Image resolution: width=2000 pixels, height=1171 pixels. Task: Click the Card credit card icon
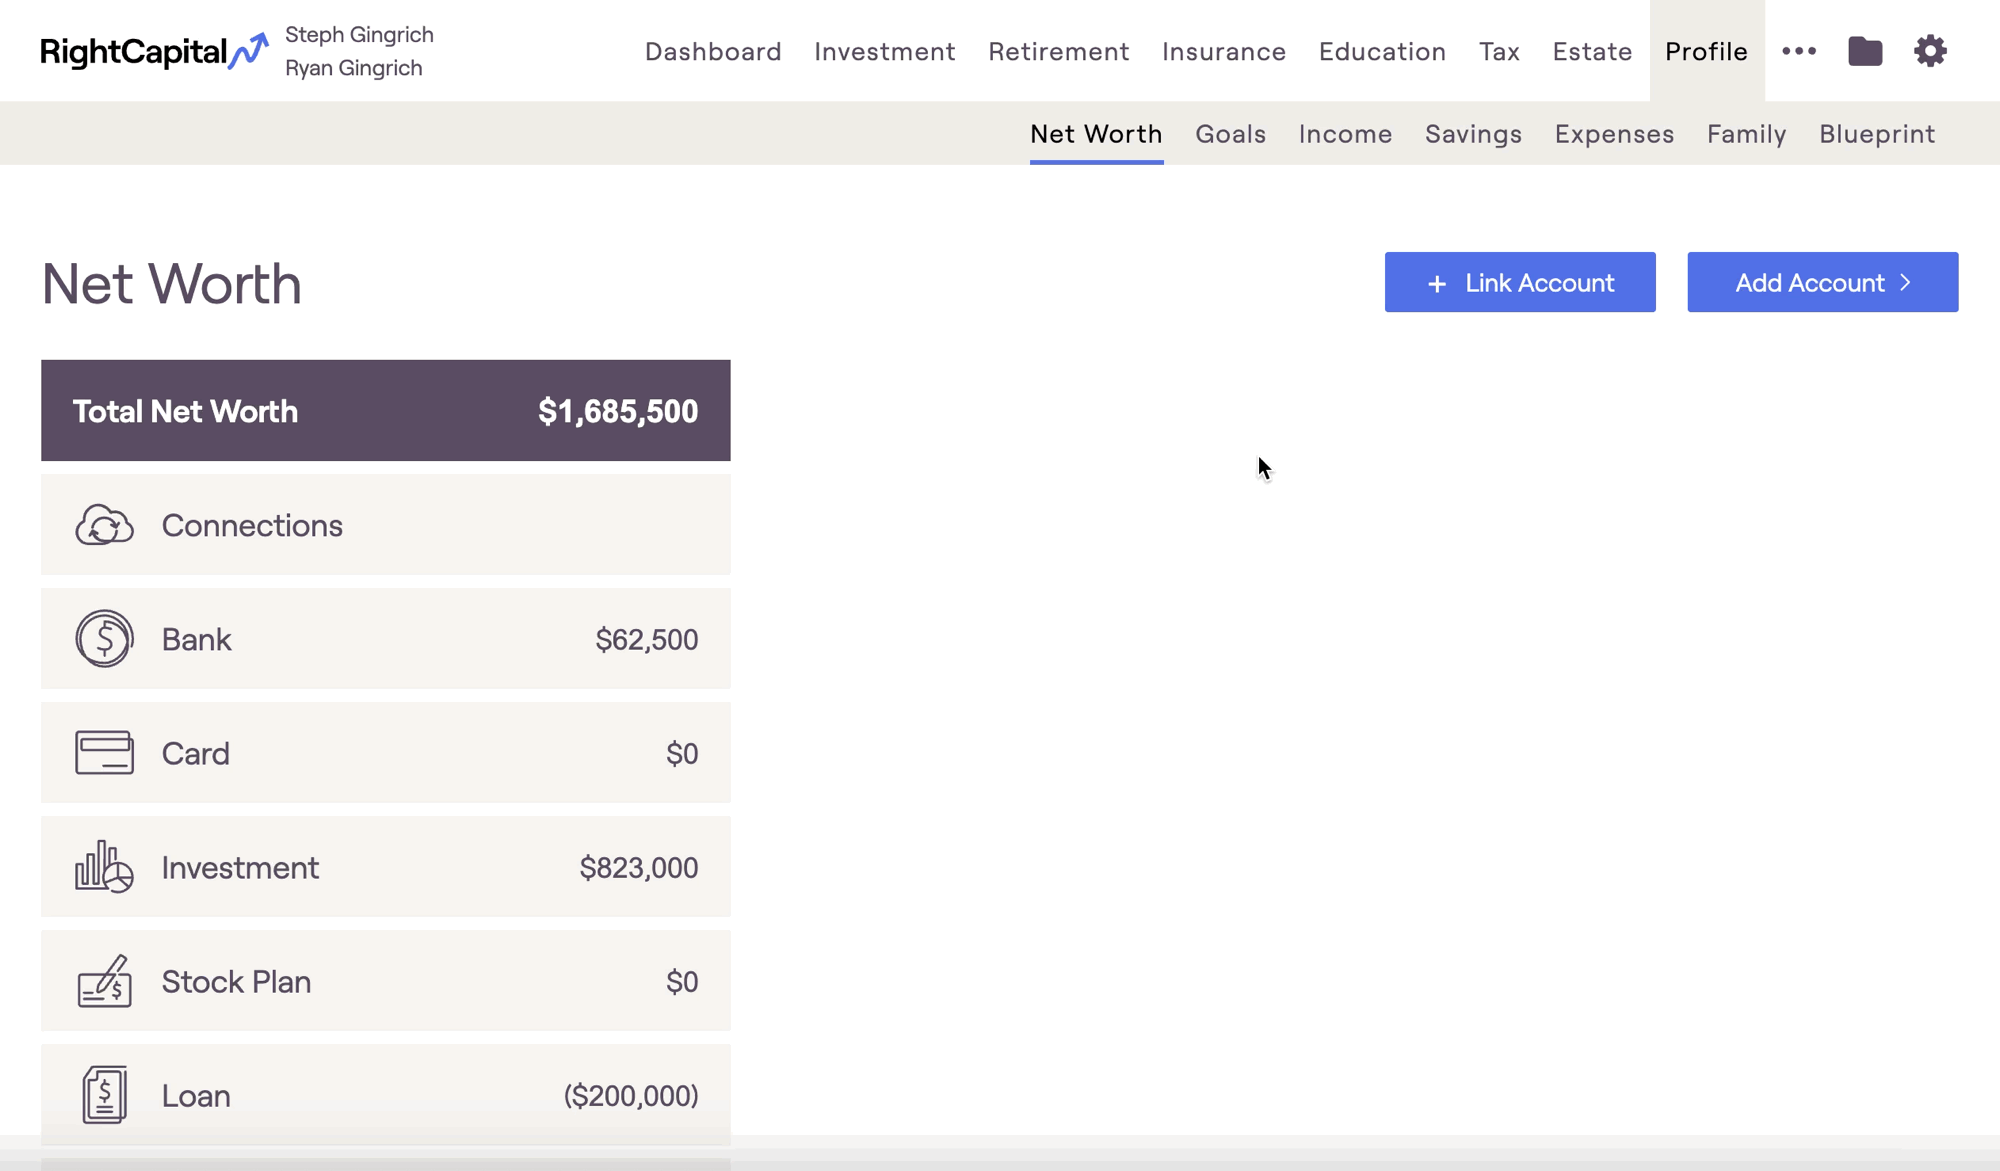pos(104,753)
